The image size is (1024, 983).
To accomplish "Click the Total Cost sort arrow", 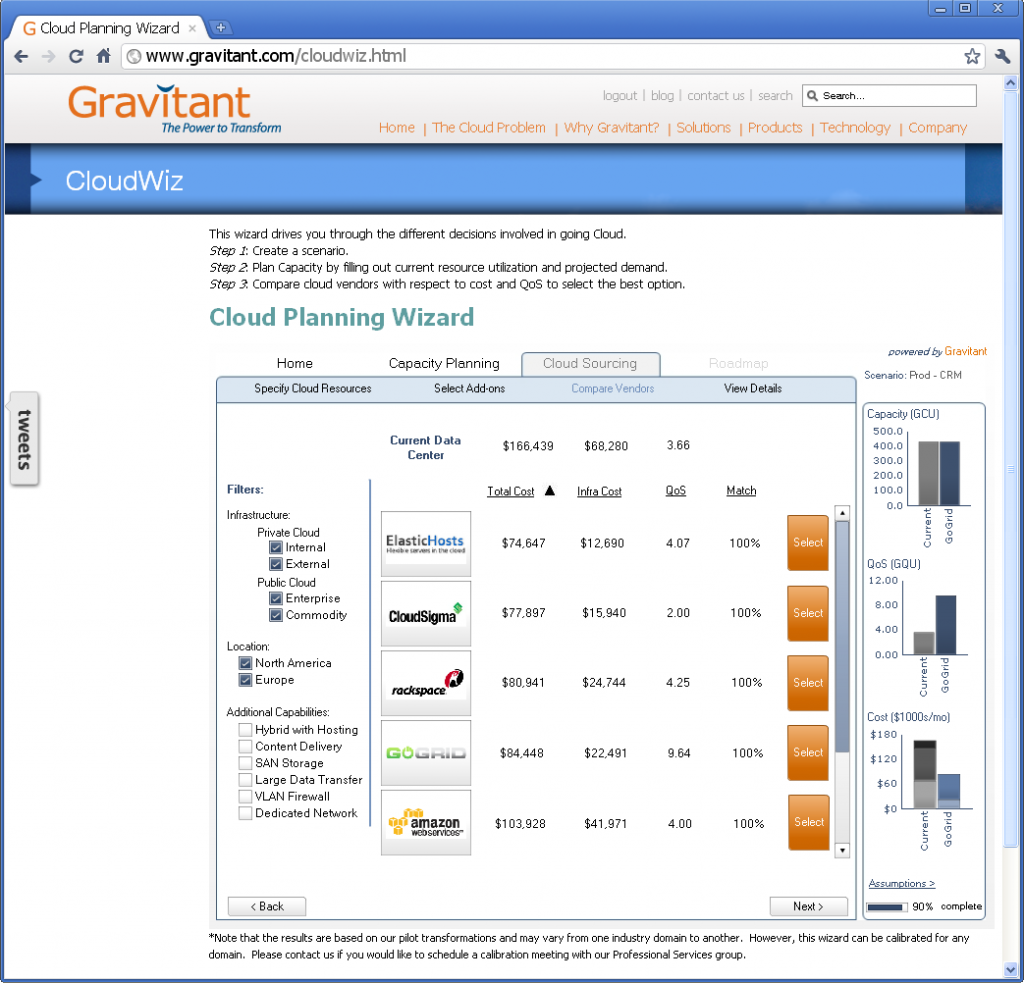I will coord(549,491).
